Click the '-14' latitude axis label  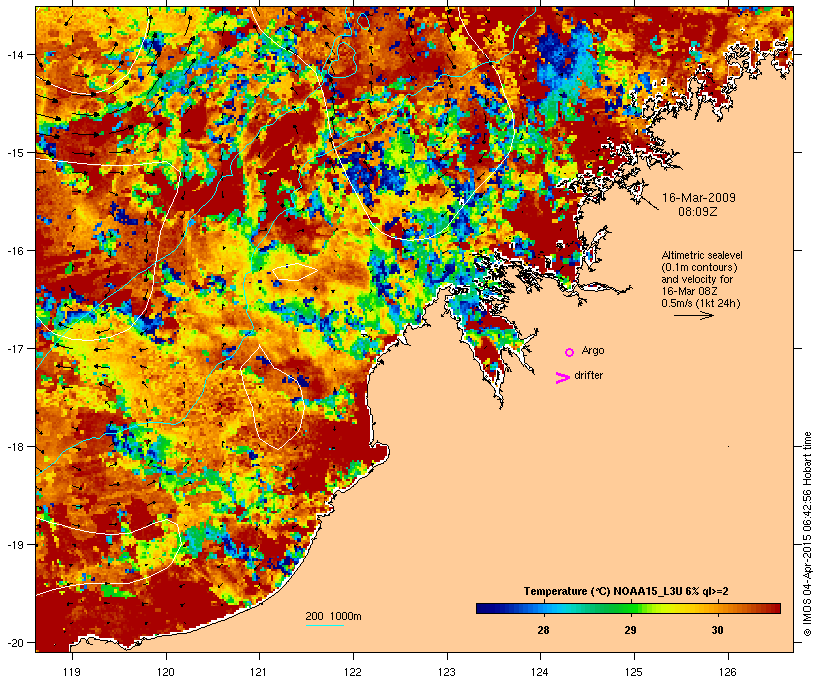point(14,54)
